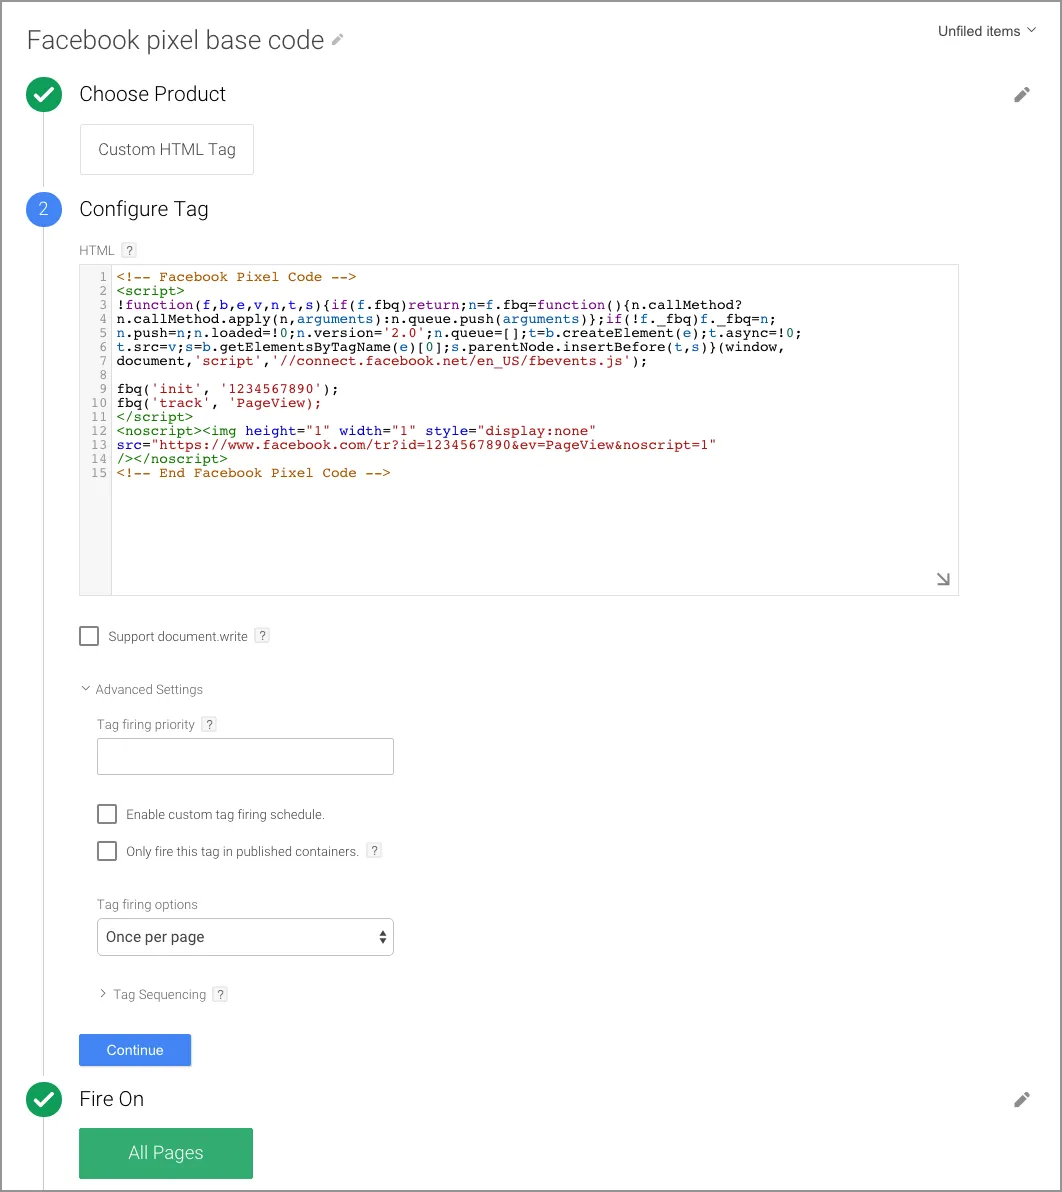Click the Continue button
Viewport: 1062px width, 1192px height.
pos(135,1050)
